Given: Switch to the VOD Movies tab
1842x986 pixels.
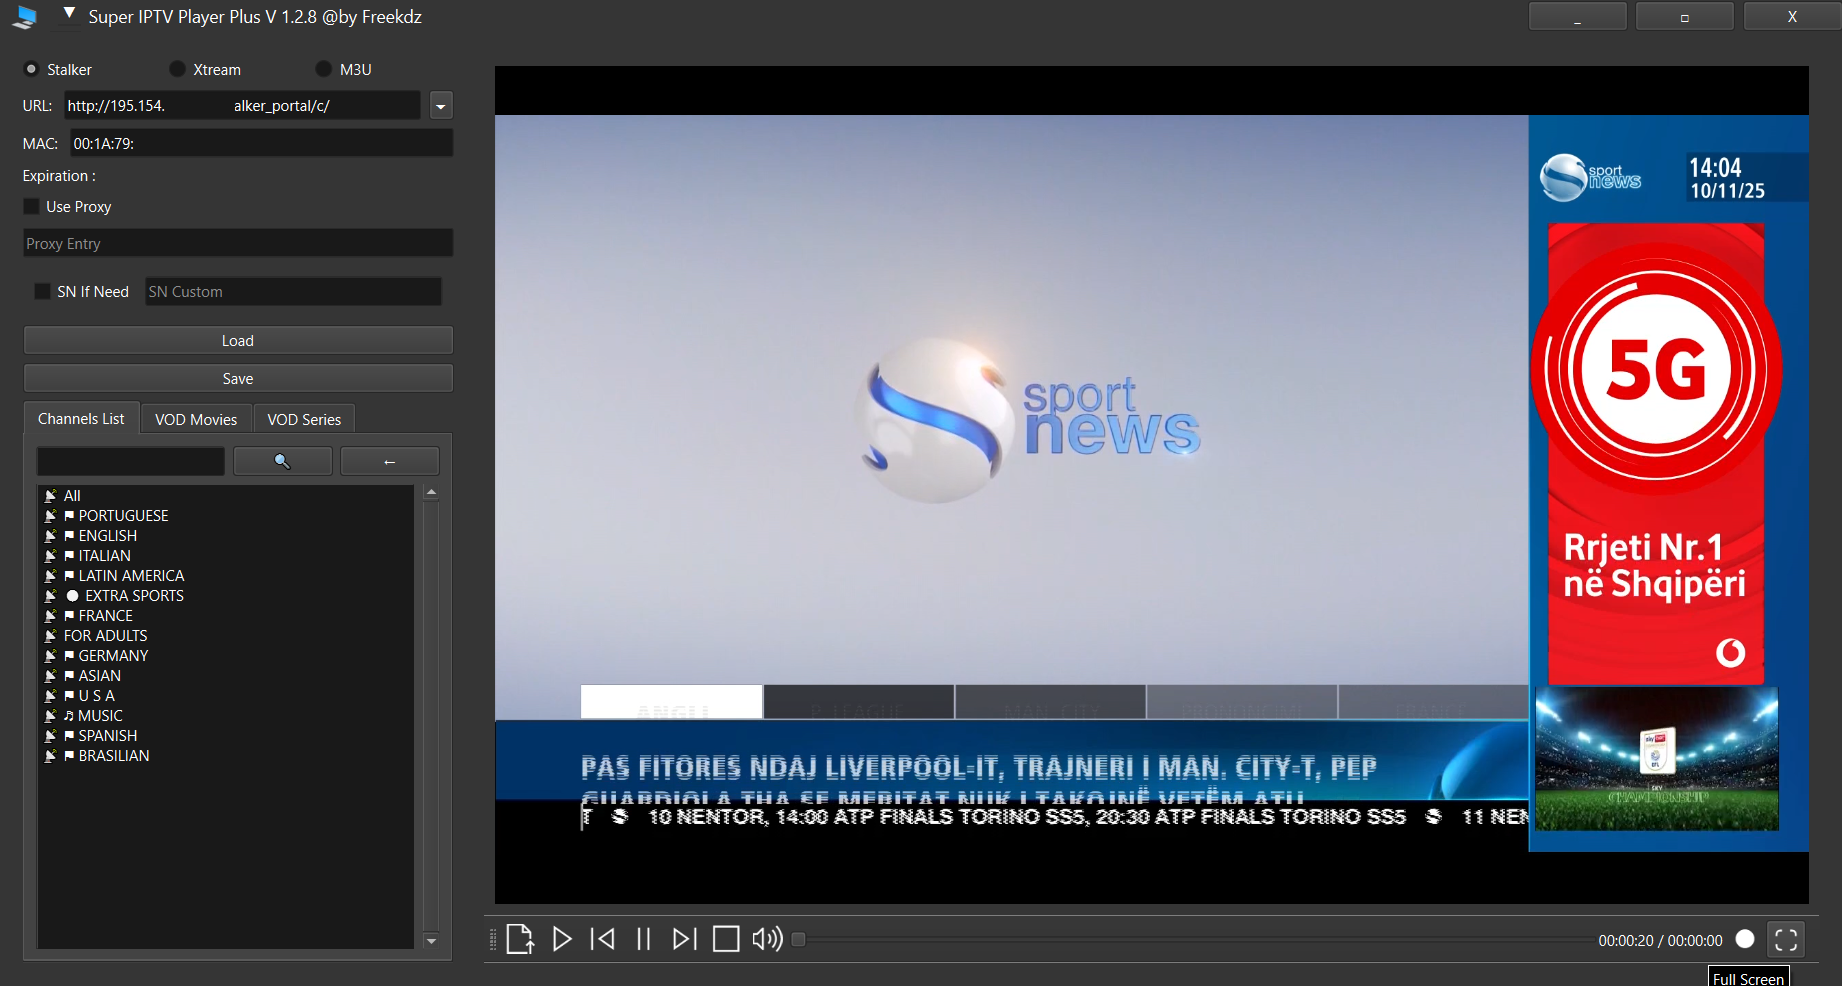Looking at the screenshot, I should 196,419.
